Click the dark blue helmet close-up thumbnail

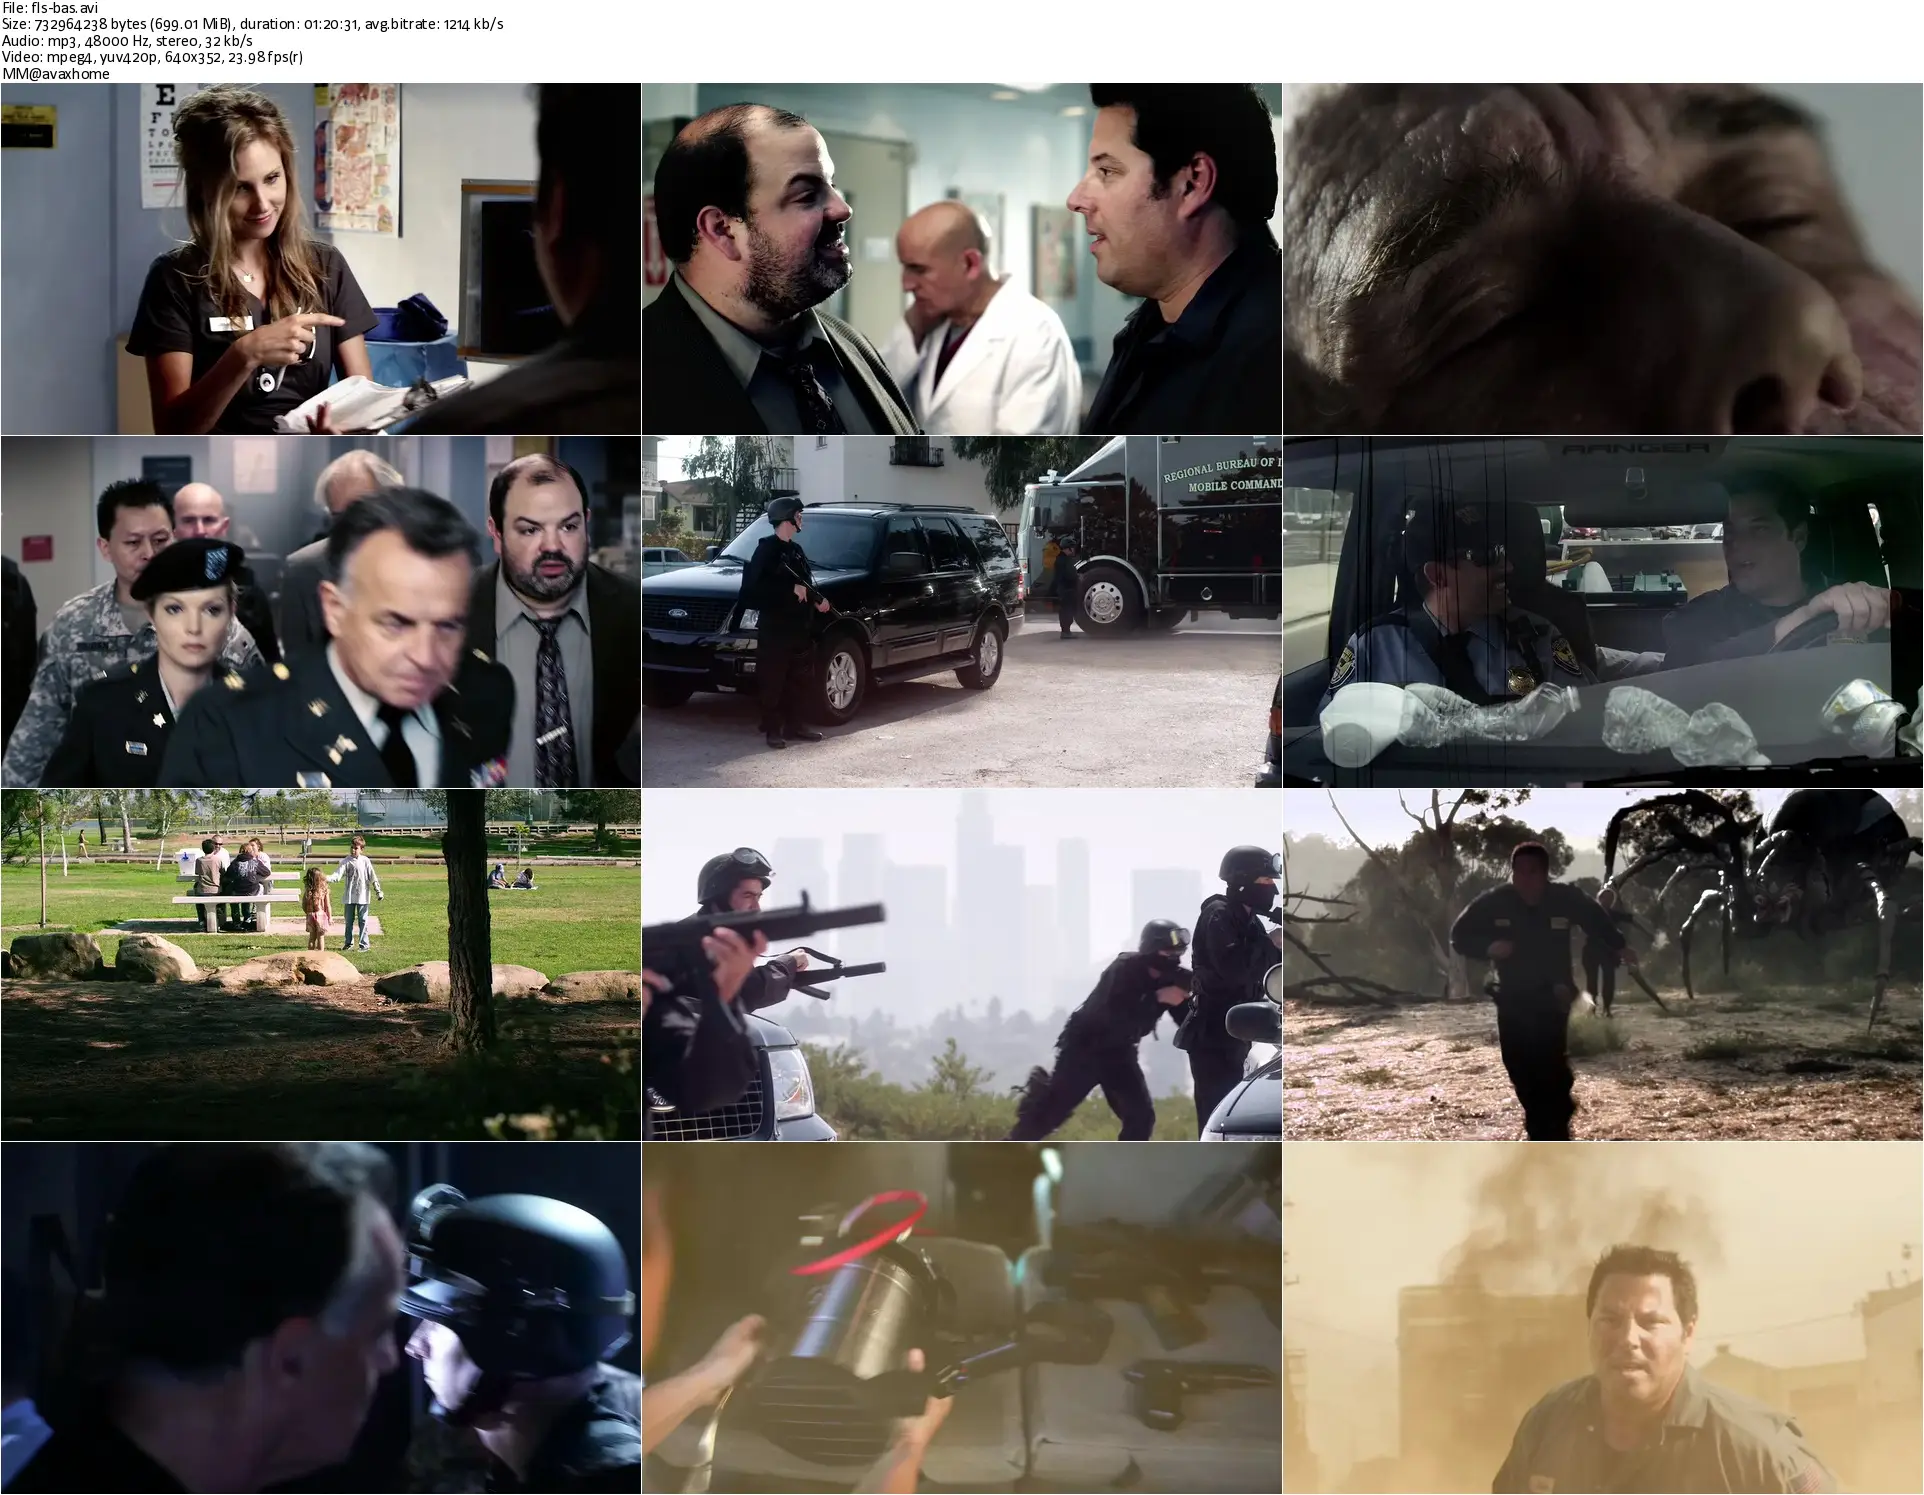(320, 1317)
